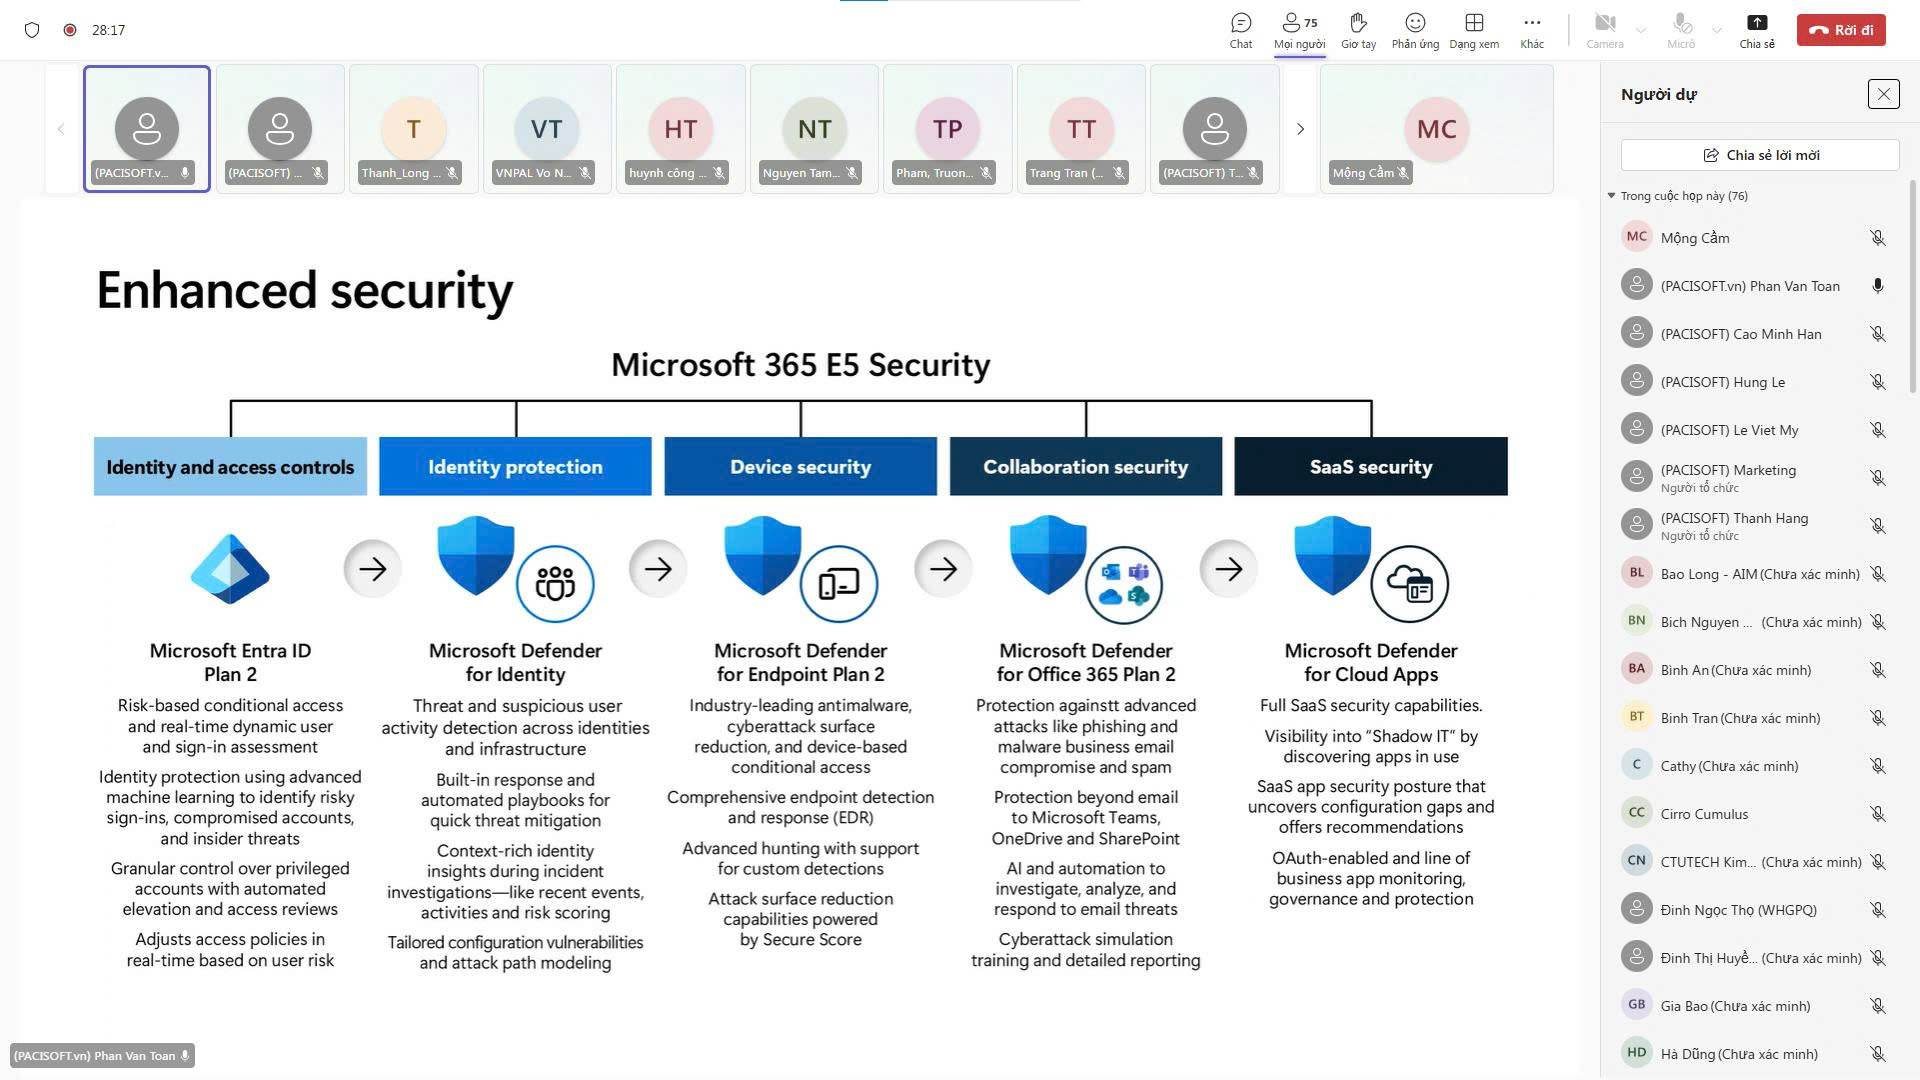Viewport: 1920px width, 1080px height.
Task: Click Cathy's muted mic icon
Action: (x=1877, y=766)
